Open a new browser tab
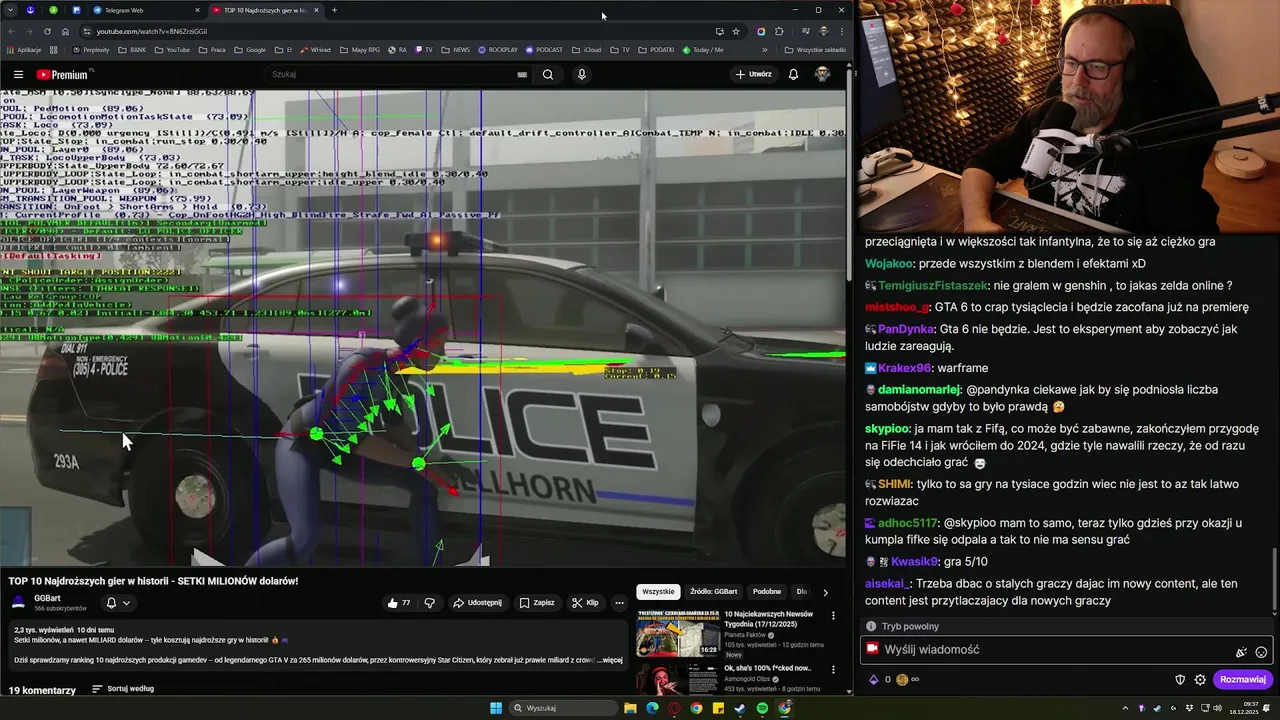This screenshot has width=1280, height=720. tap(334, 10)
